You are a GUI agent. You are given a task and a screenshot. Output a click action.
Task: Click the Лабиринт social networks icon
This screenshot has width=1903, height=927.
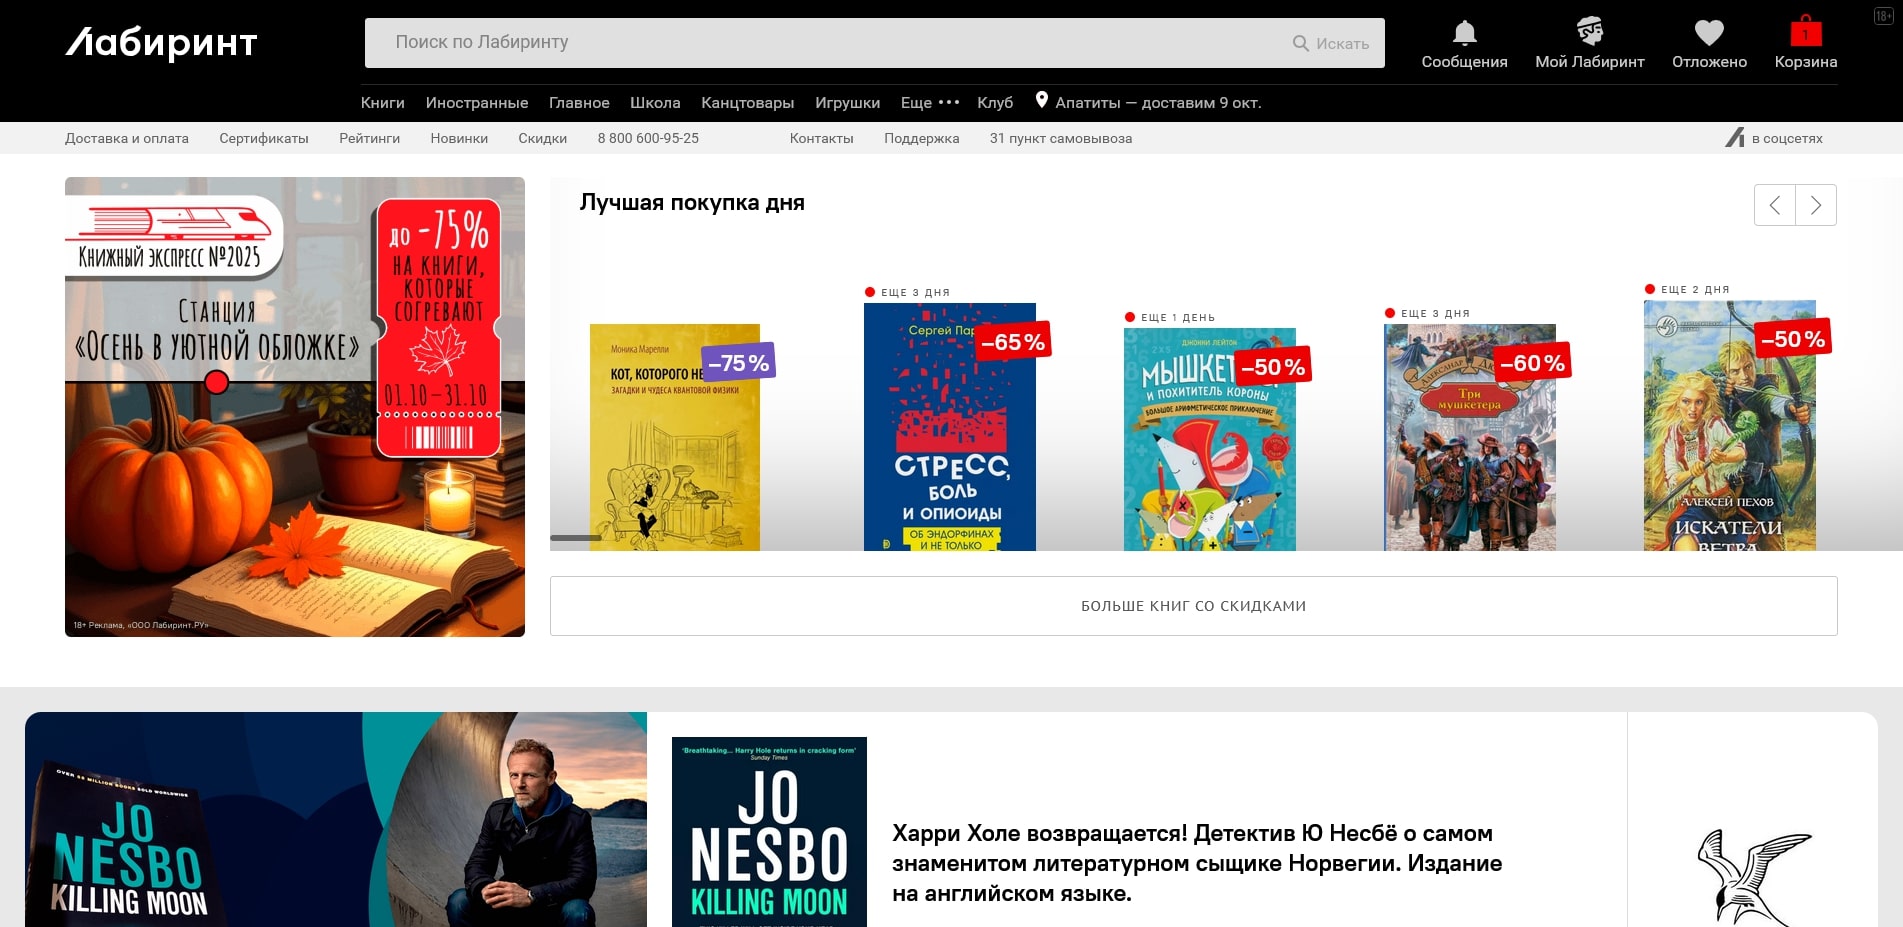point(1735,138)
